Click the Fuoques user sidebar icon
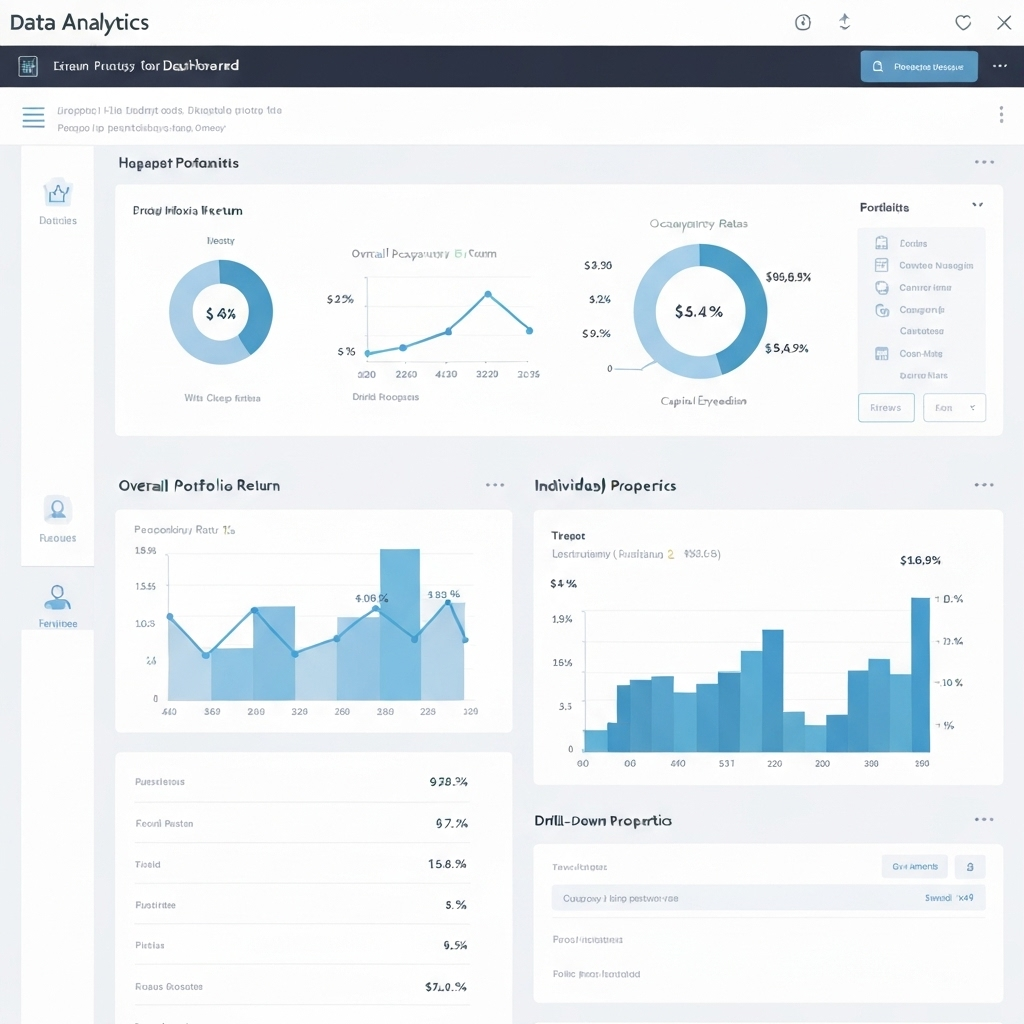Image resolution: width=1024 pixels, height=1024 pixels. click(57, 509)
